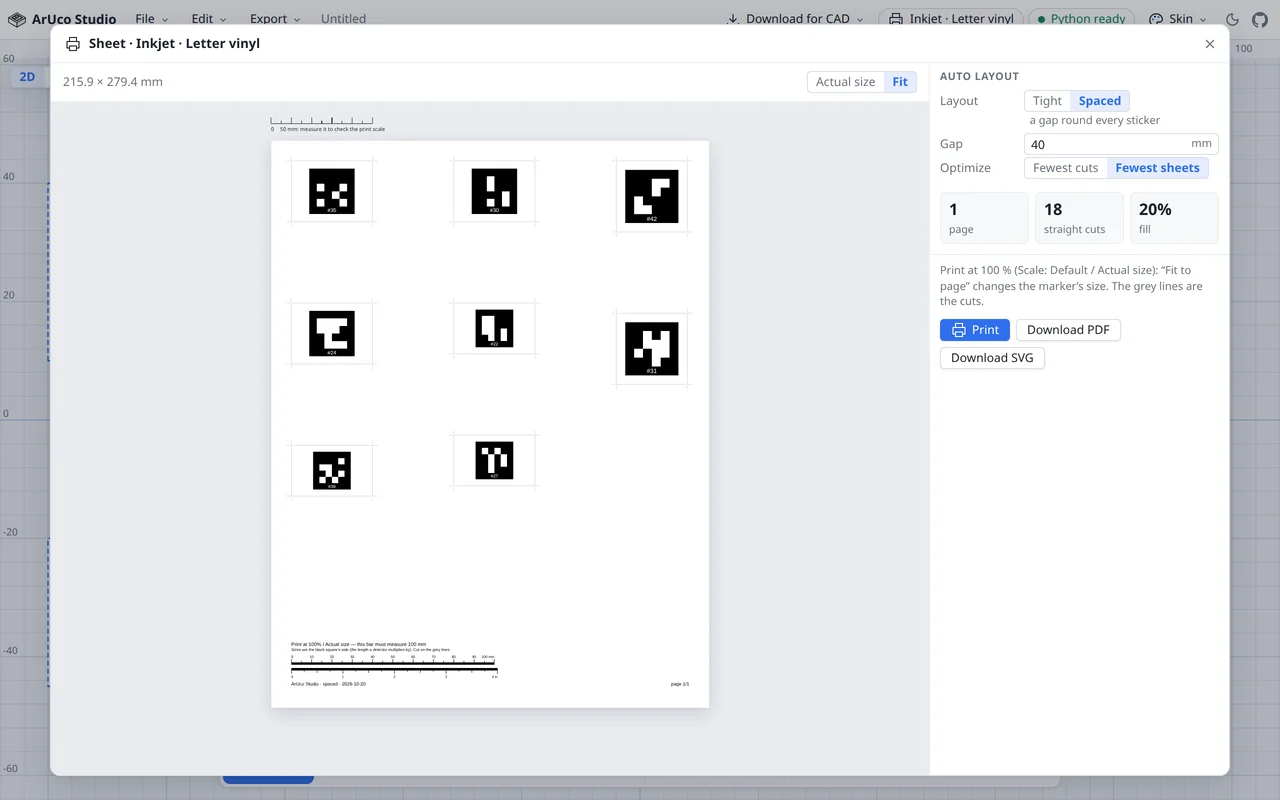Open the Export menu
Screen dimensions: 1280x800
point(275,19)
